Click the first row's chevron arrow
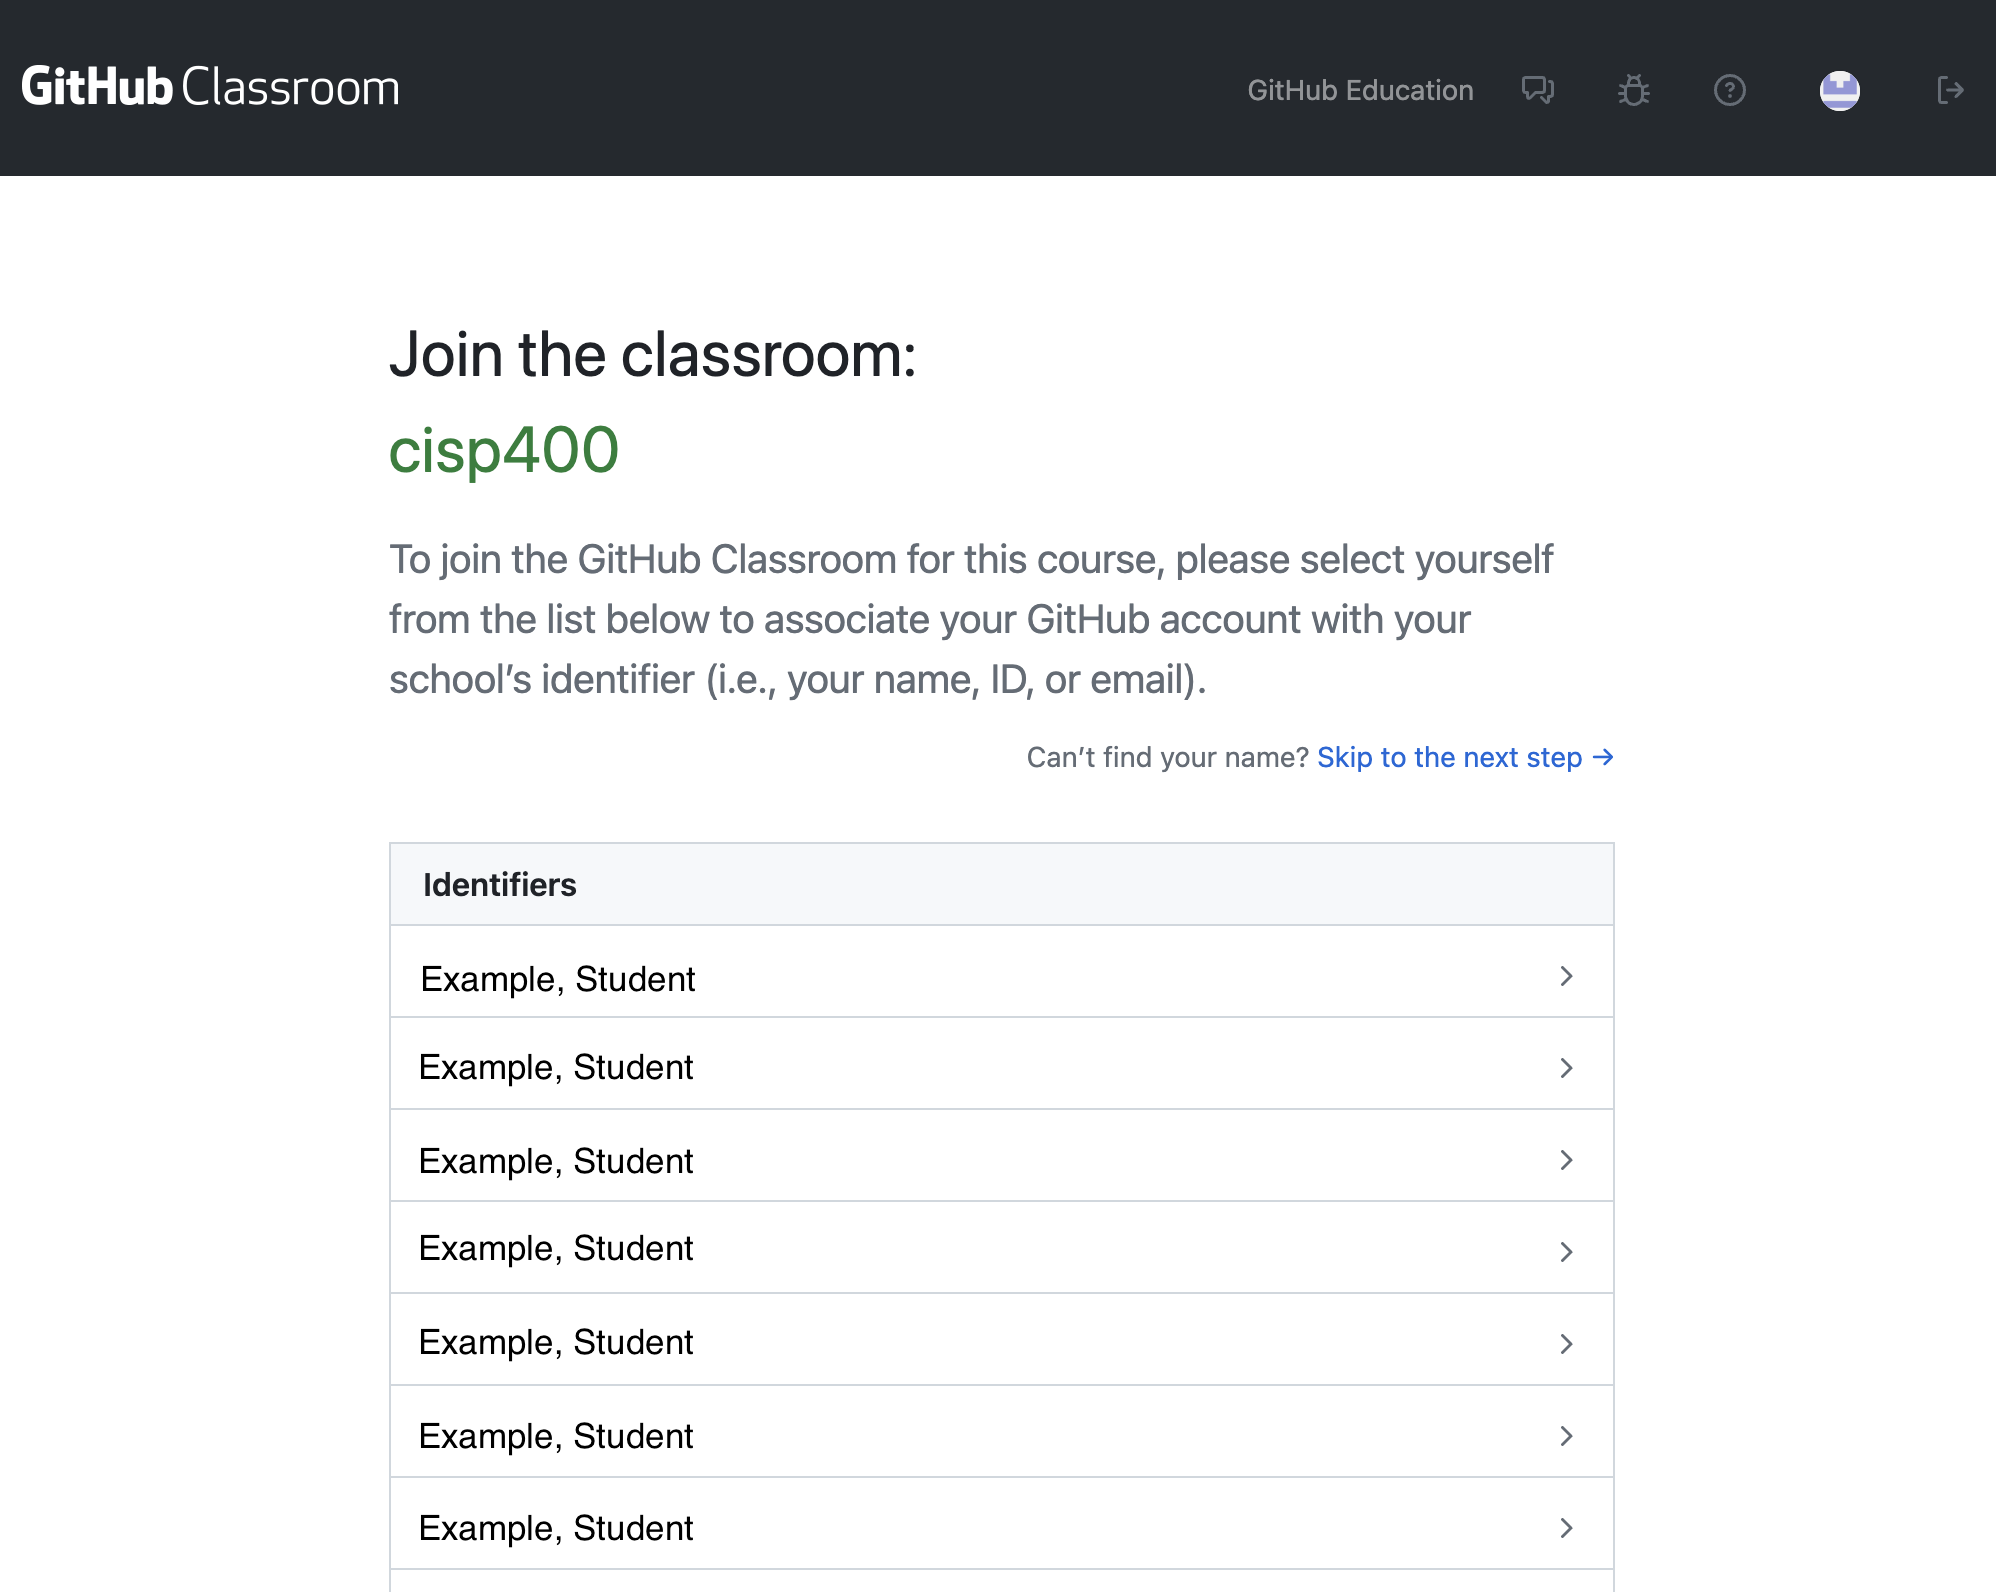Image resolution: width=1996 pixels, height=1592 pixels. (x=1566, y=976)
